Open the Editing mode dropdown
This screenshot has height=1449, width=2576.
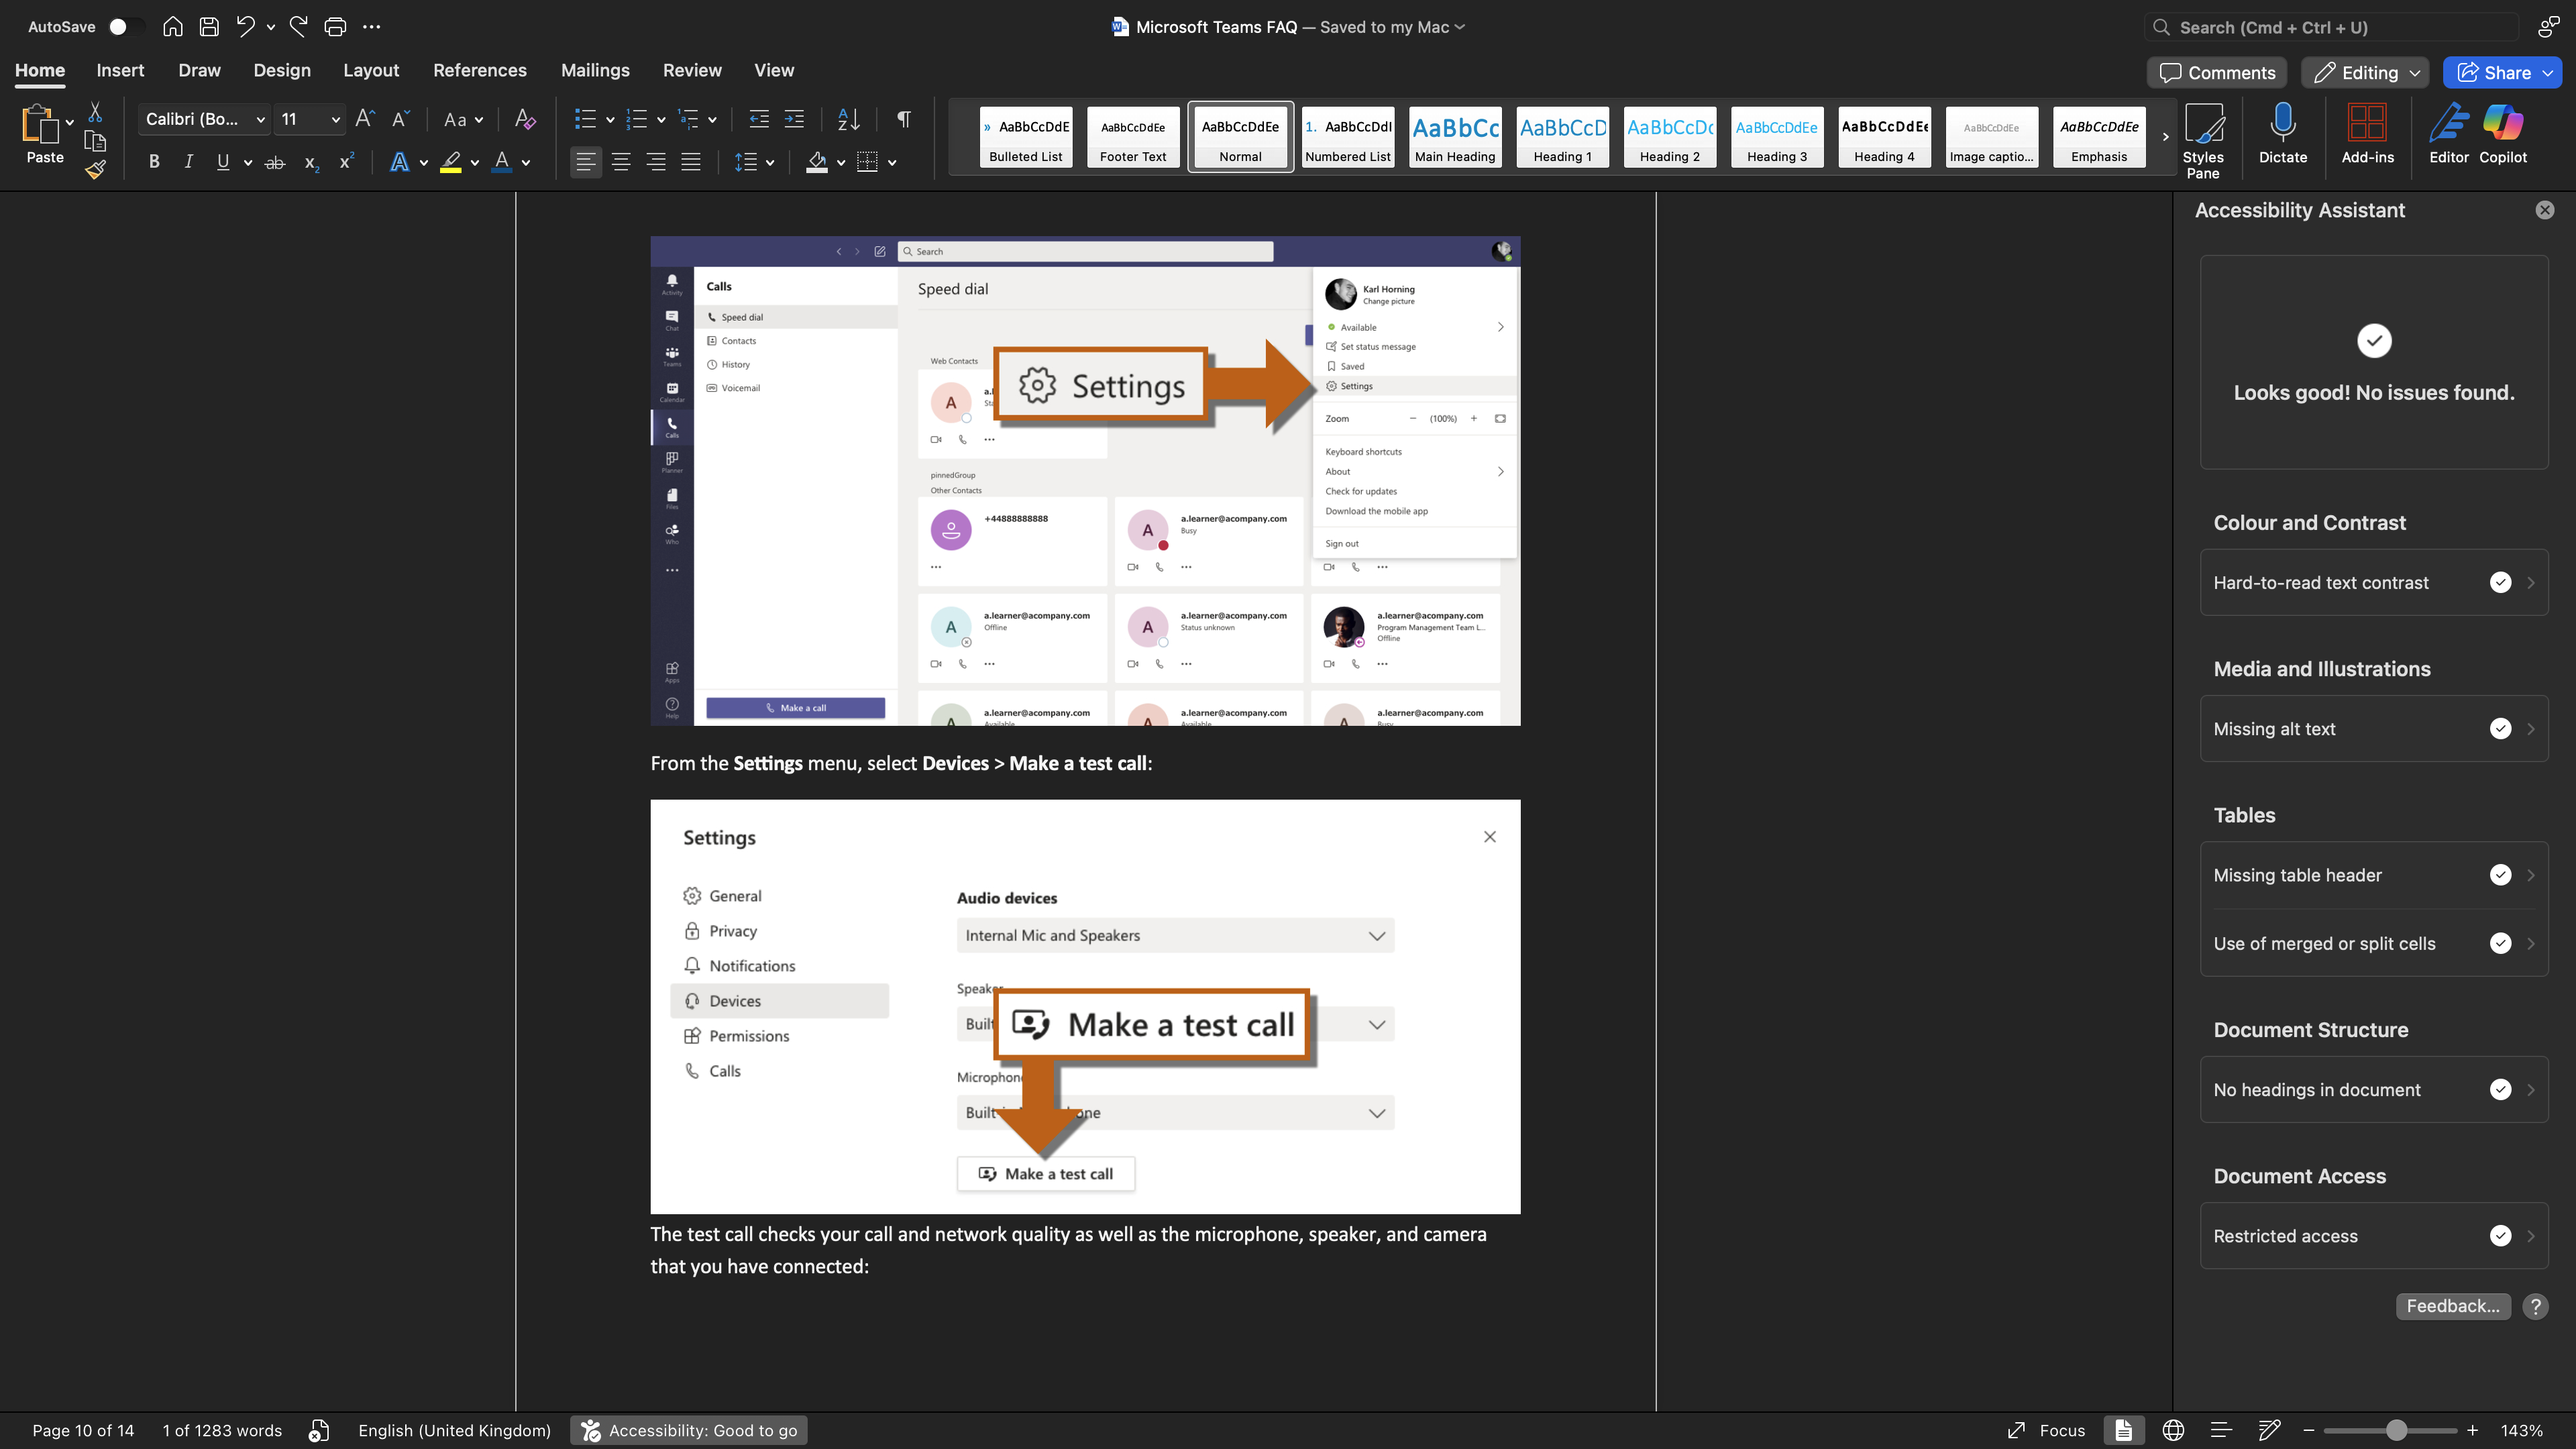(2365, 72)
